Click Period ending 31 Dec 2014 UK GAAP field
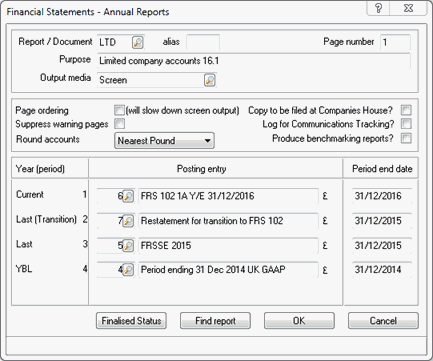The width and height of the screenshot is (433, 361). point(228,270)
